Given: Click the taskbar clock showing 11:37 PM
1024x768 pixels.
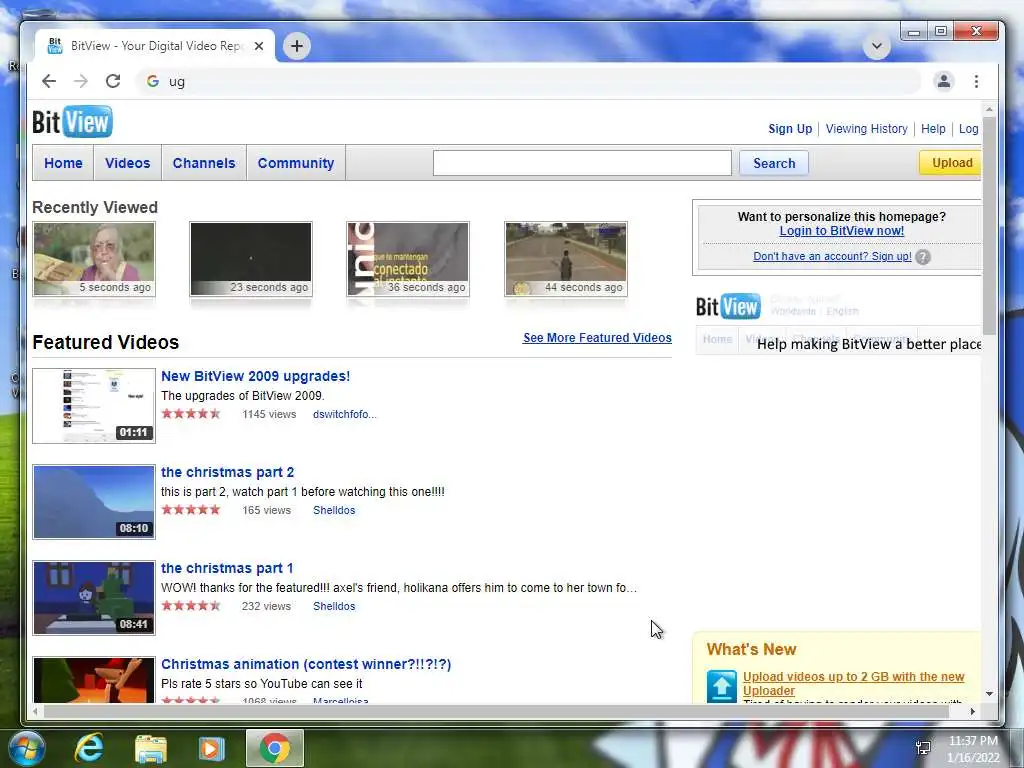Looking at the screenshot, I should (973, 741).
